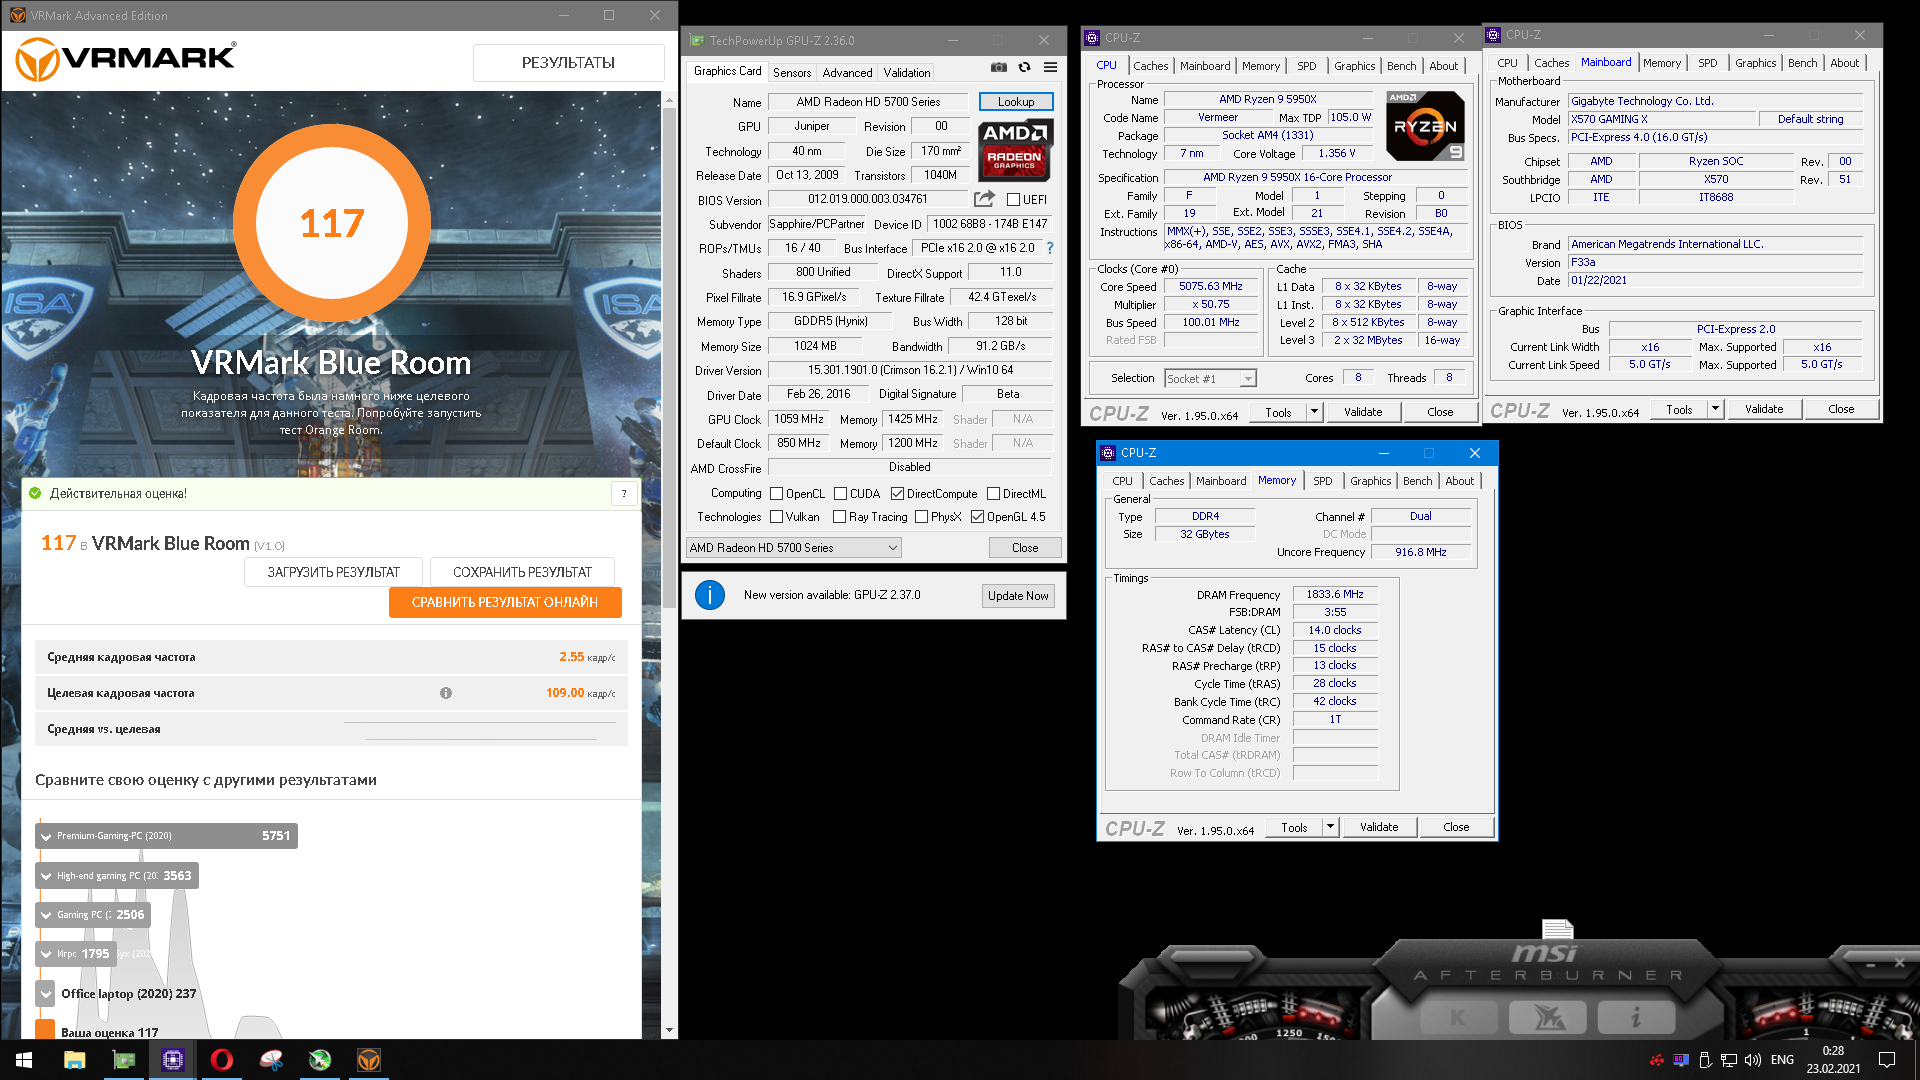Image resolution: width=1920 pixels, height=1080 pixels.
Task: Toggle the Ray Tracing checkbox
Action: tap(839, 517)
